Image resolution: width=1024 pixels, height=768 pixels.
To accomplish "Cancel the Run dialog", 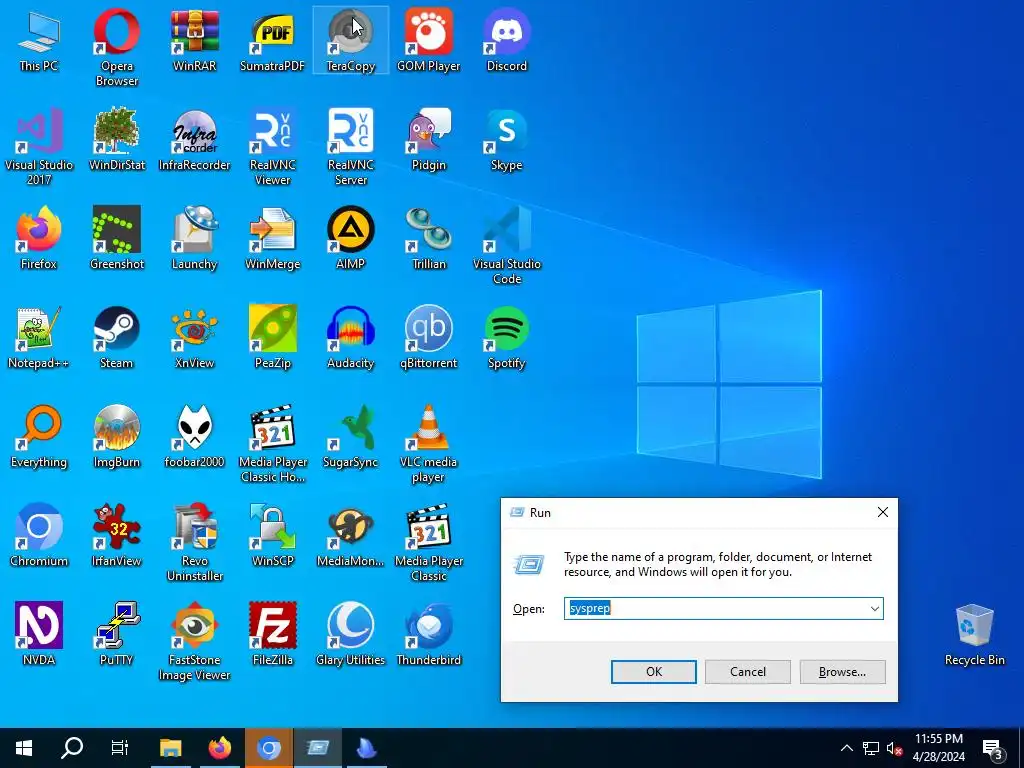I will [x=748, y=672].
